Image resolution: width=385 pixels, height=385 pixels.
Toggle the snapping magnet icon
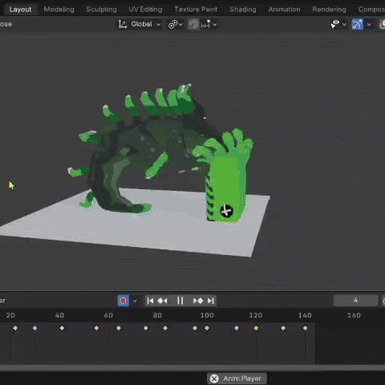point(193,24)
